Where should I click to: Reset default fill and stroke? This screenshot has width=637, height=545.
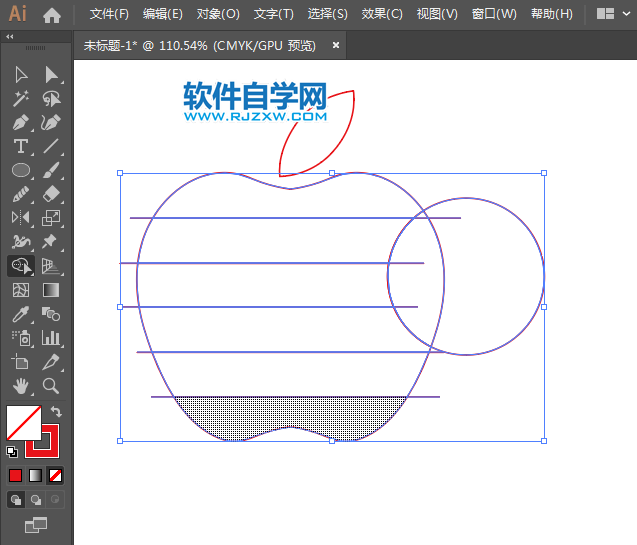click(12, 452)
